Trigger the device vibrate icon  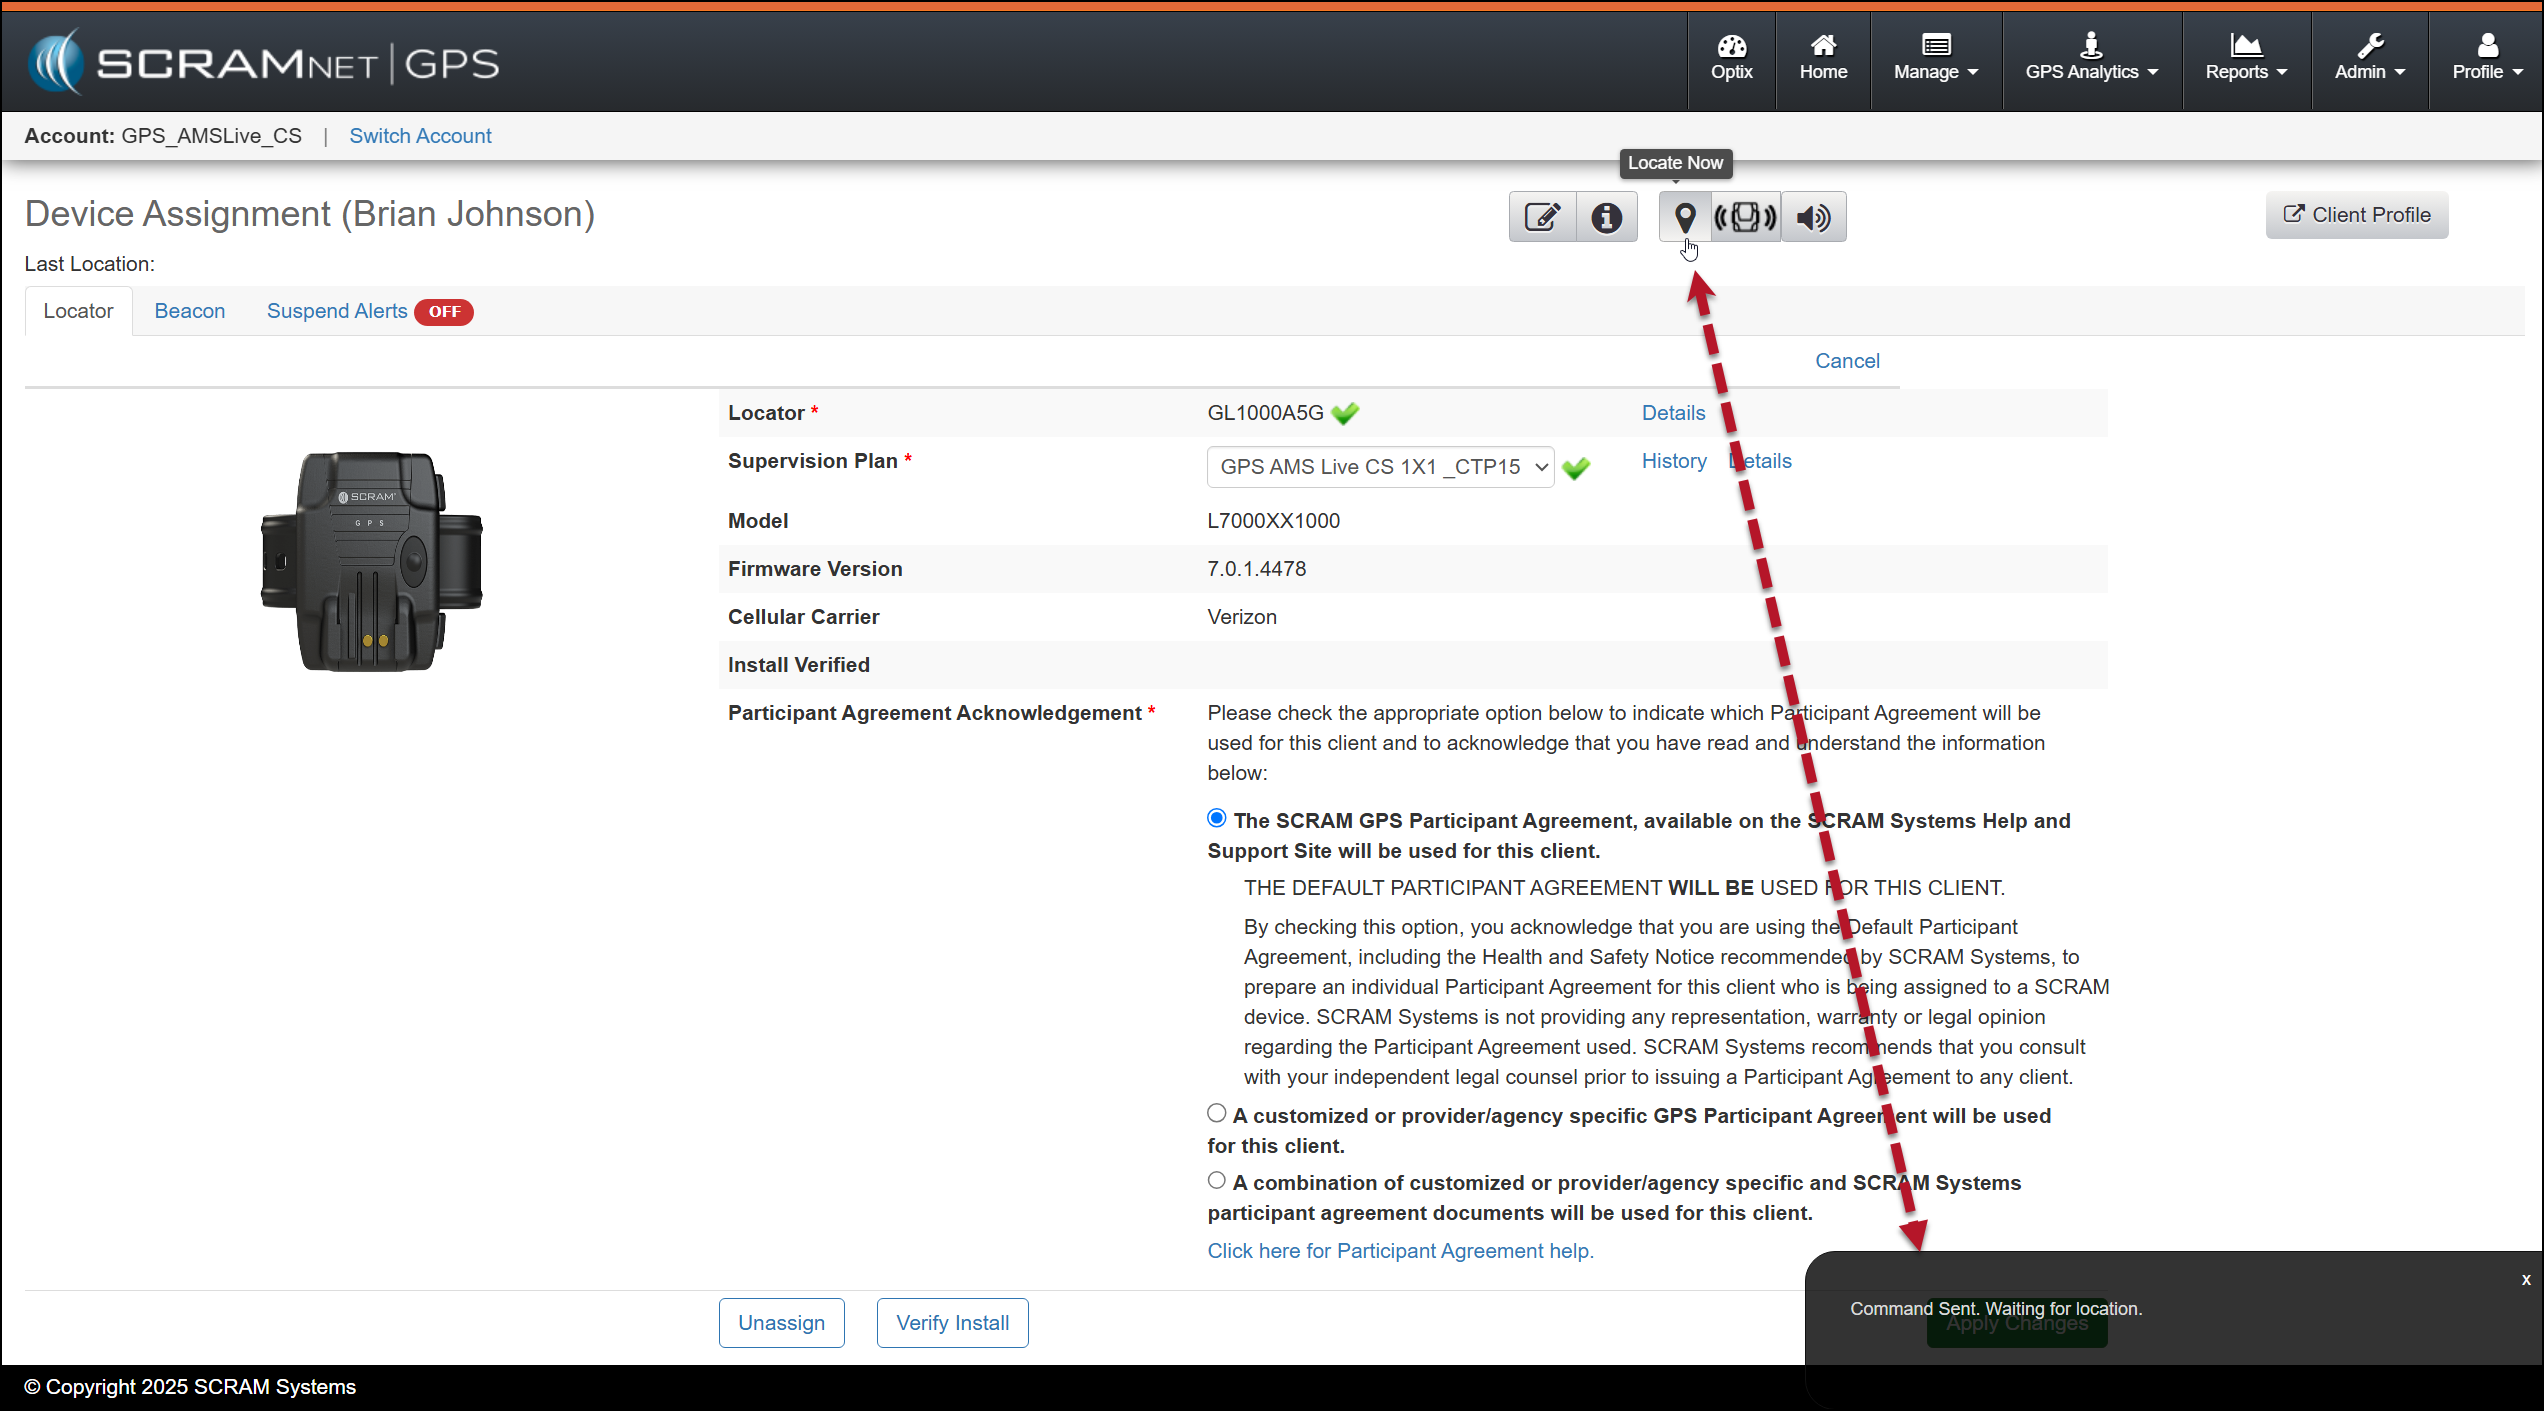point(1745,217)
